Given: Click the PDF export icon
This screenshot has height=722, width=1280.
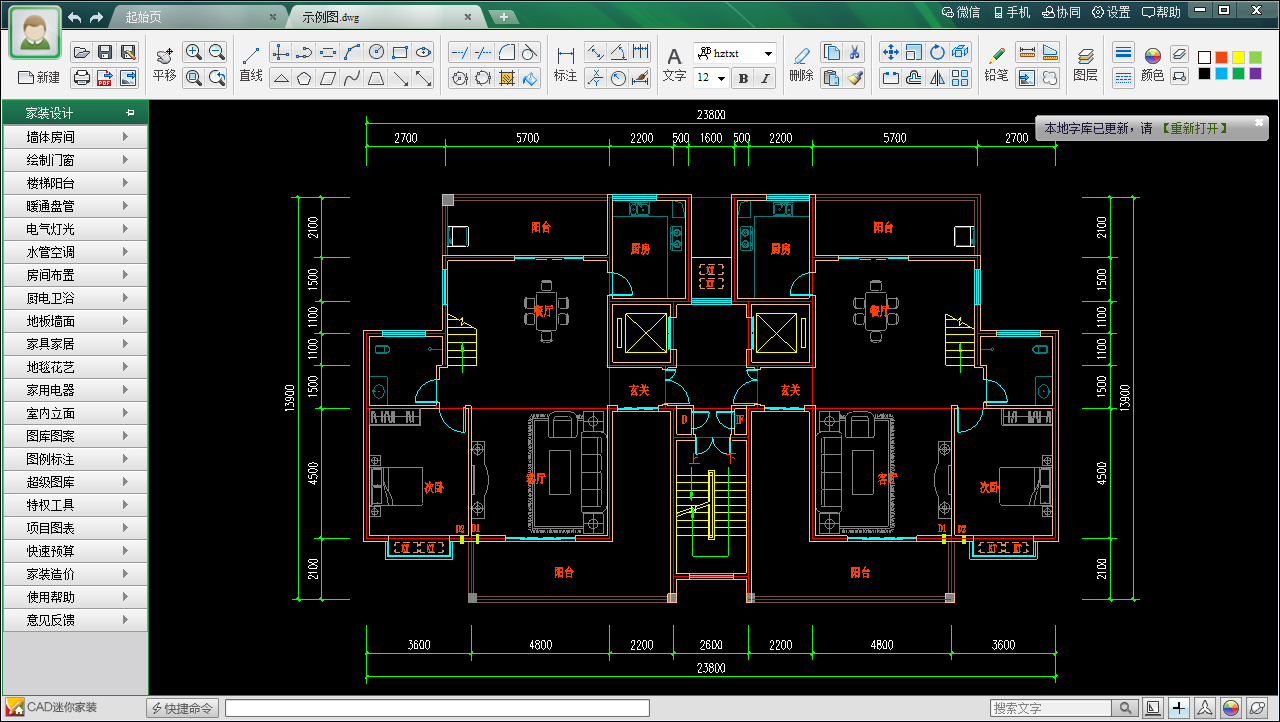Looking at the screenshot, I should [x=105, y=77].
